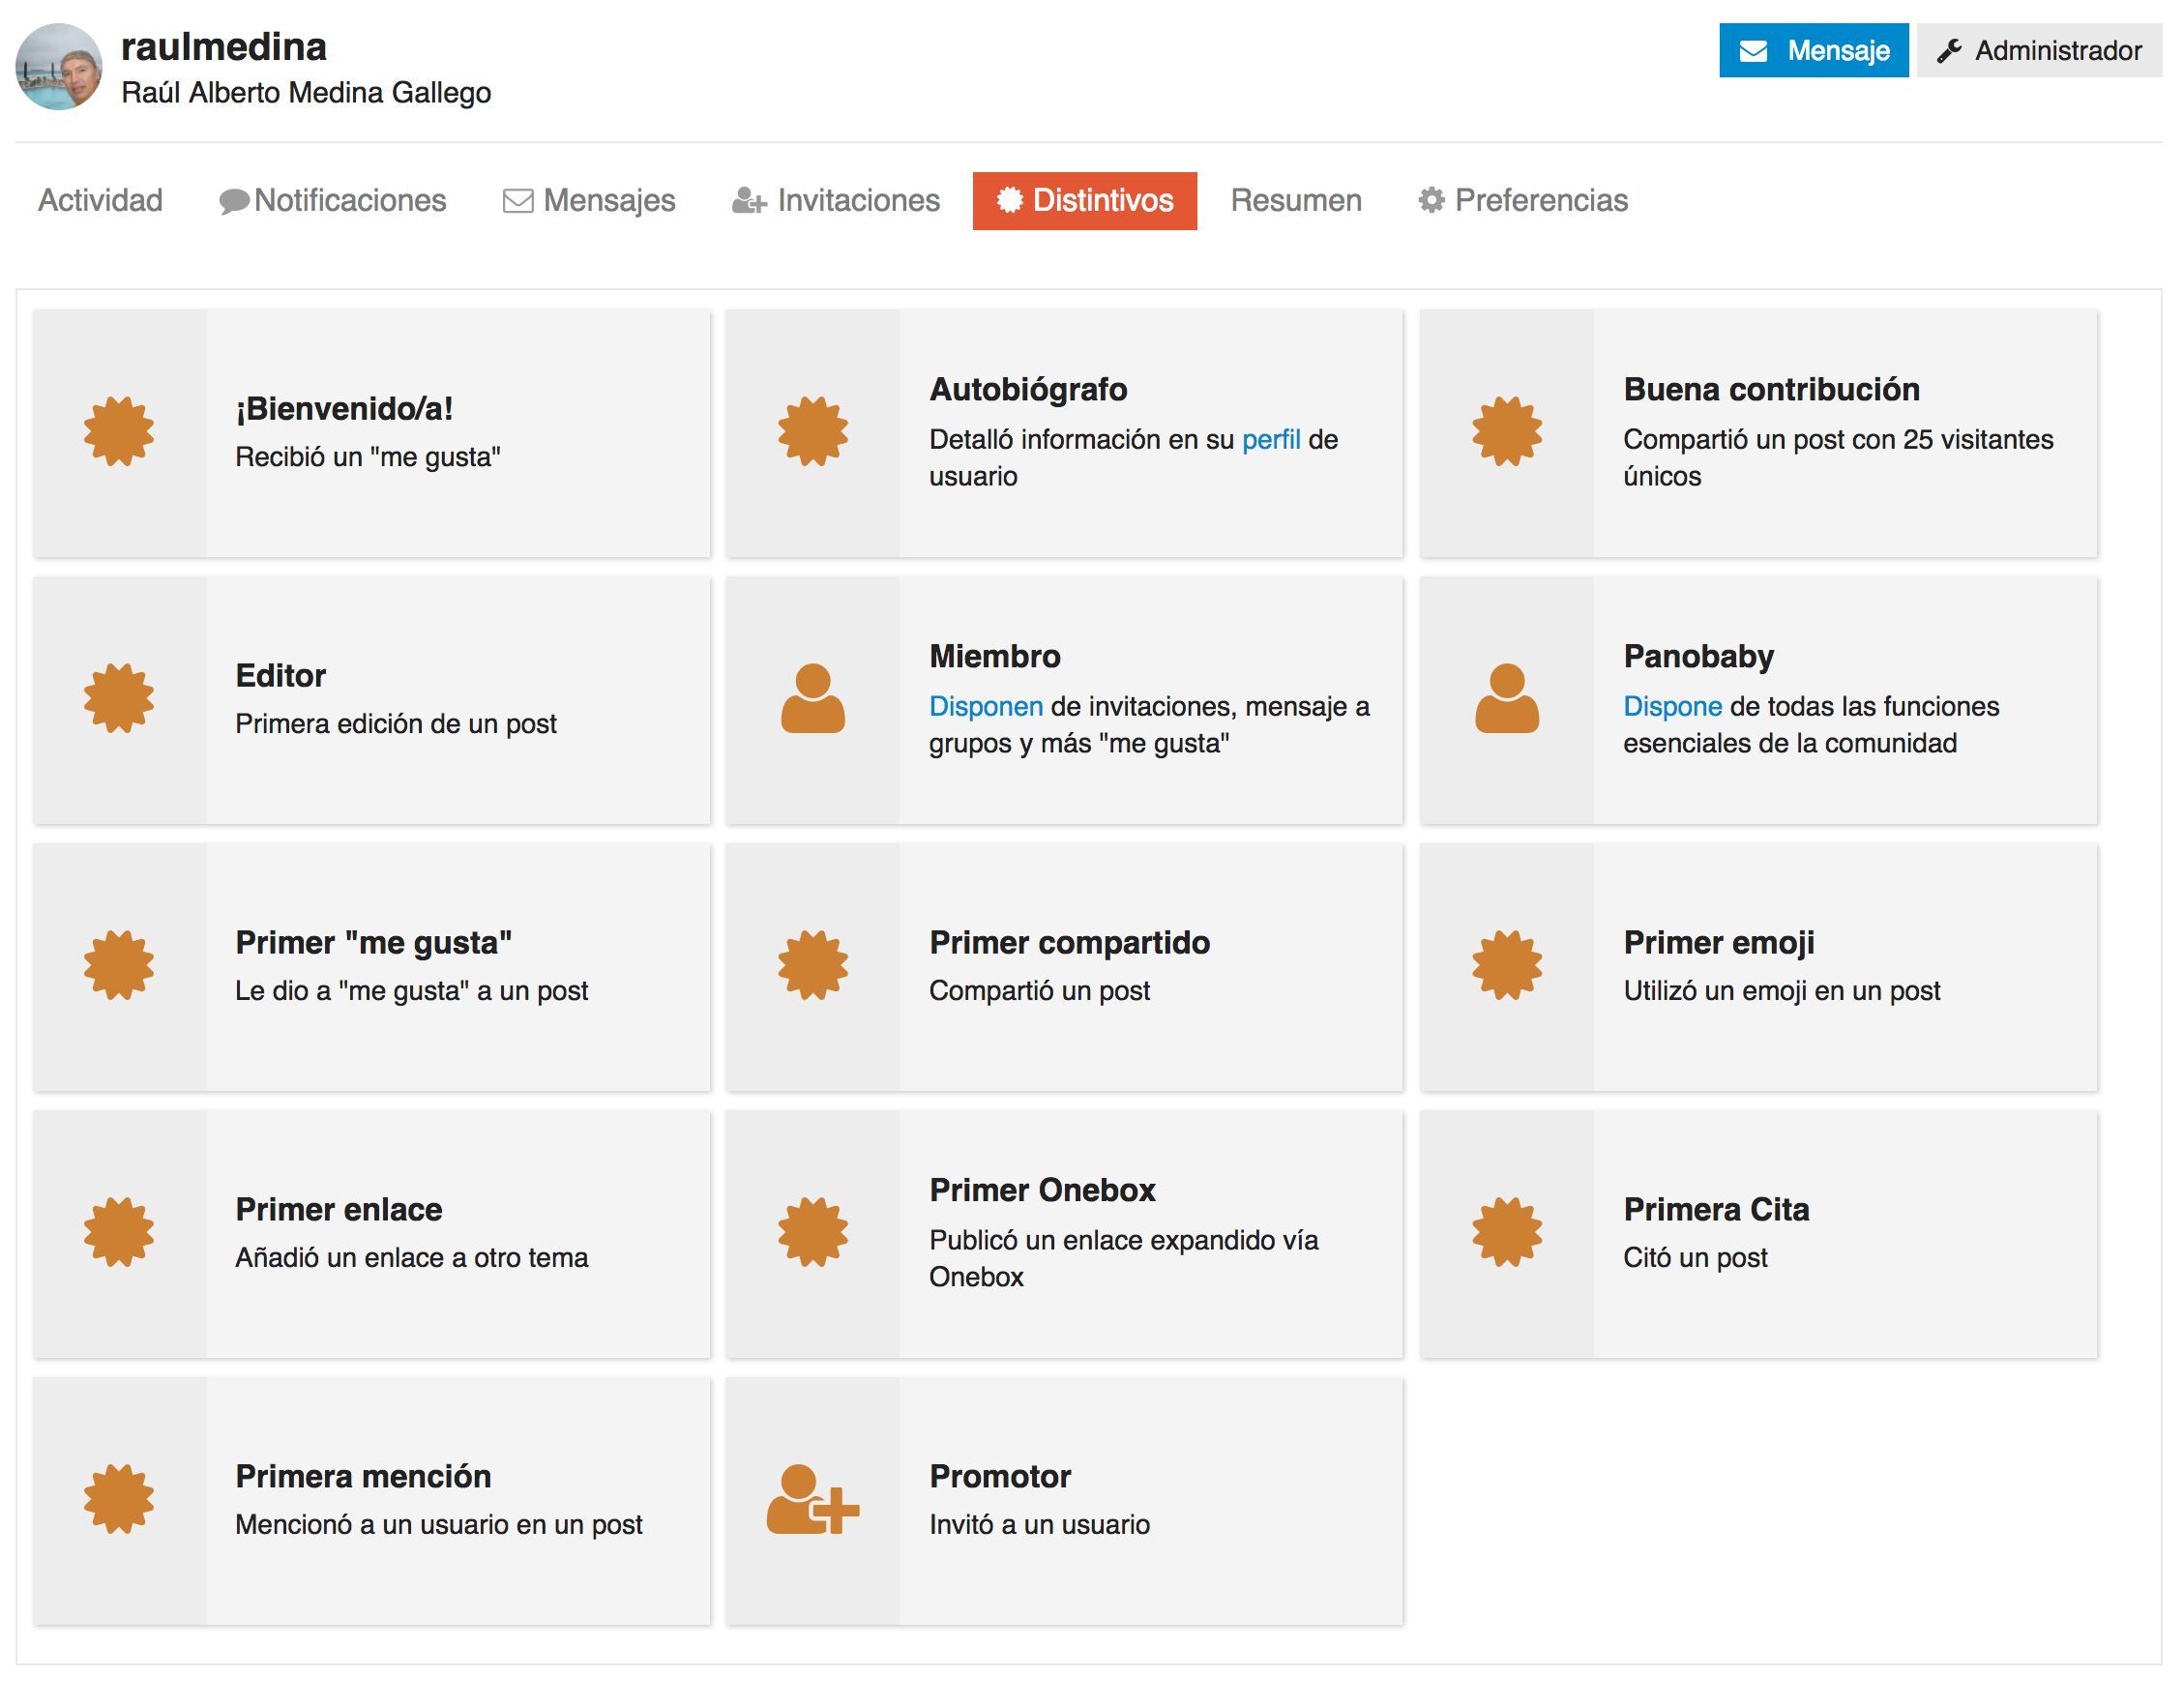Open the Primer enlace badge title
The height and width of the screenshot is (1706, 2184).
pos(339,1209)
